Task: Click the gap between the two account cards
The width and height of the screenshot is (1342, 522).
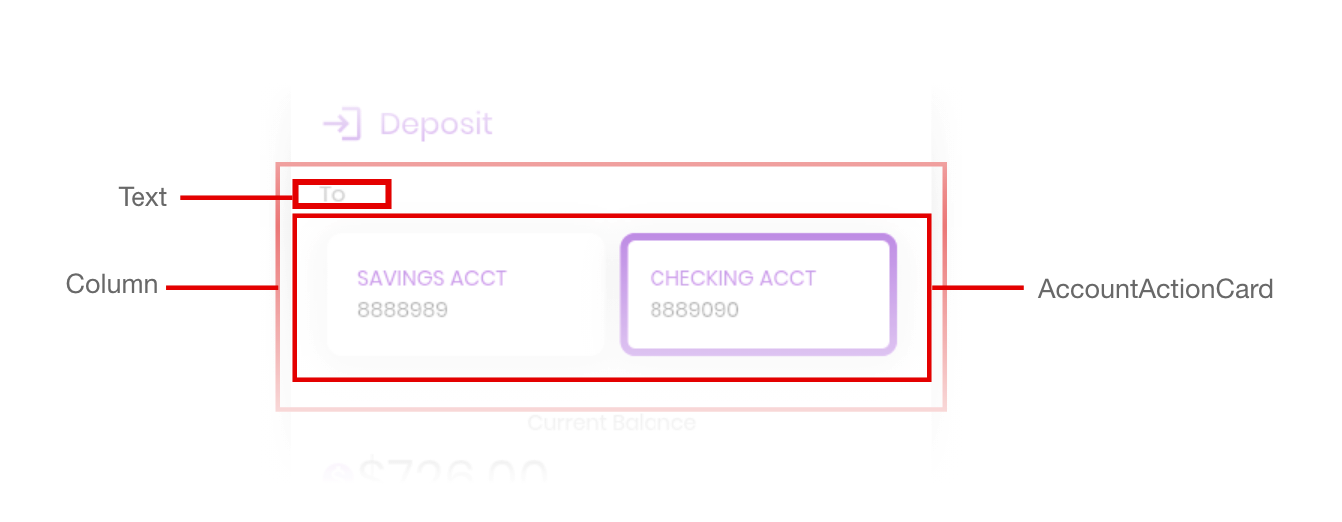Action: click(x=612, y=295)
